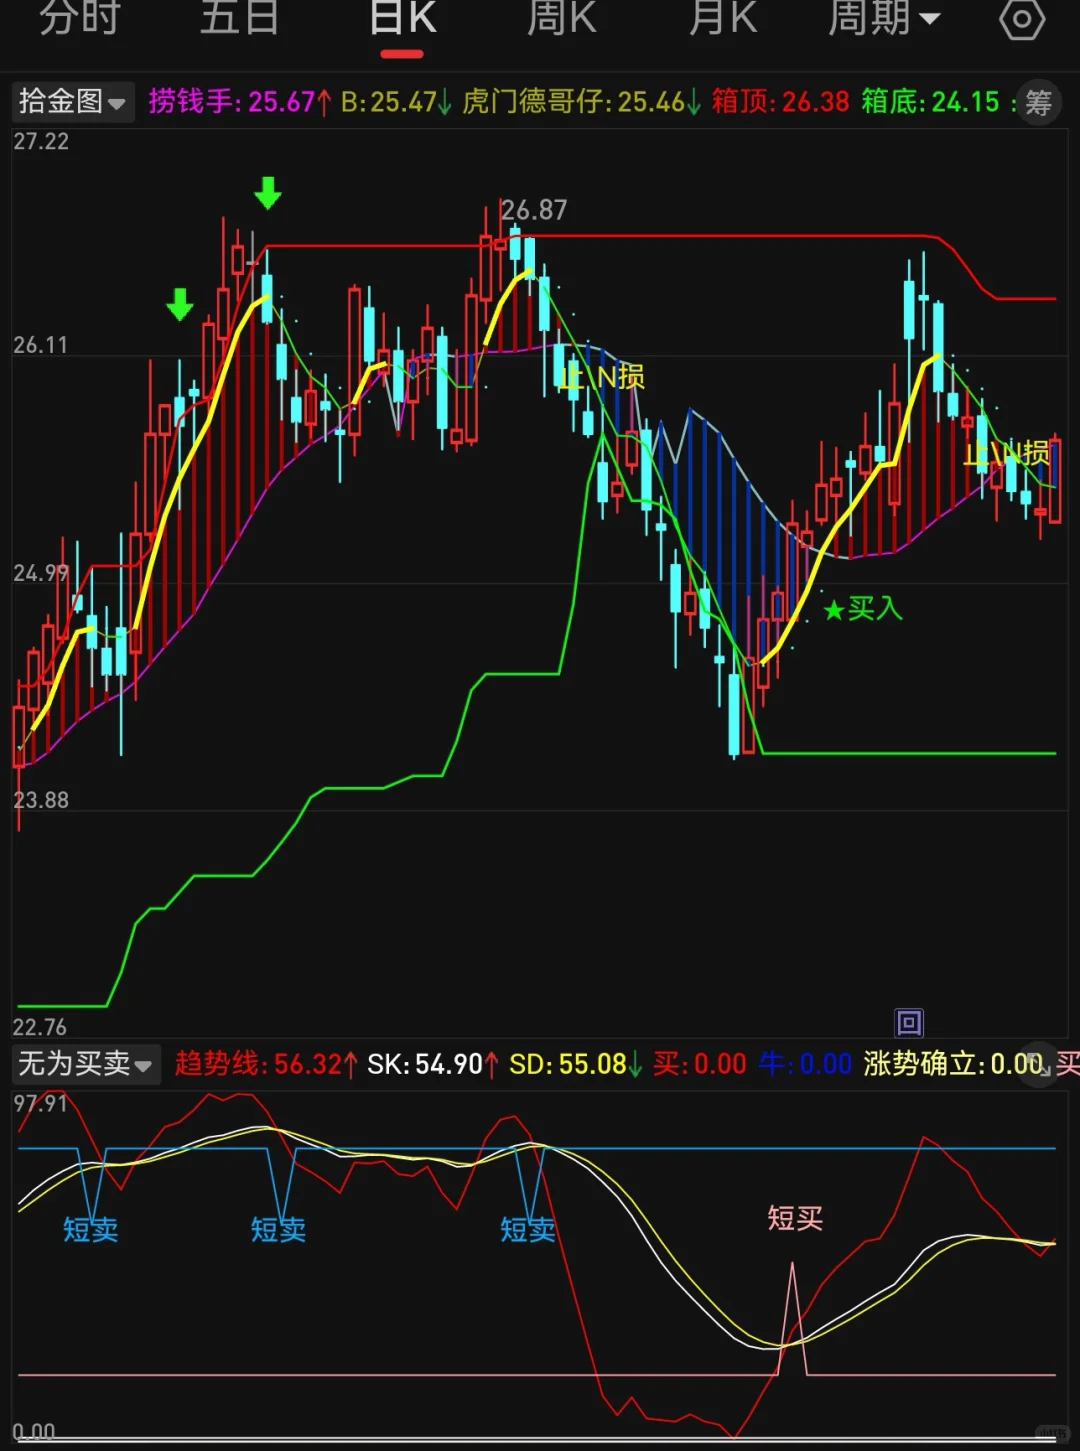Select the leftmost green down-arrow sell marker
The height and width of the screenshot is (1451, 1080).
pyautogui.click(x=178, y=303)
